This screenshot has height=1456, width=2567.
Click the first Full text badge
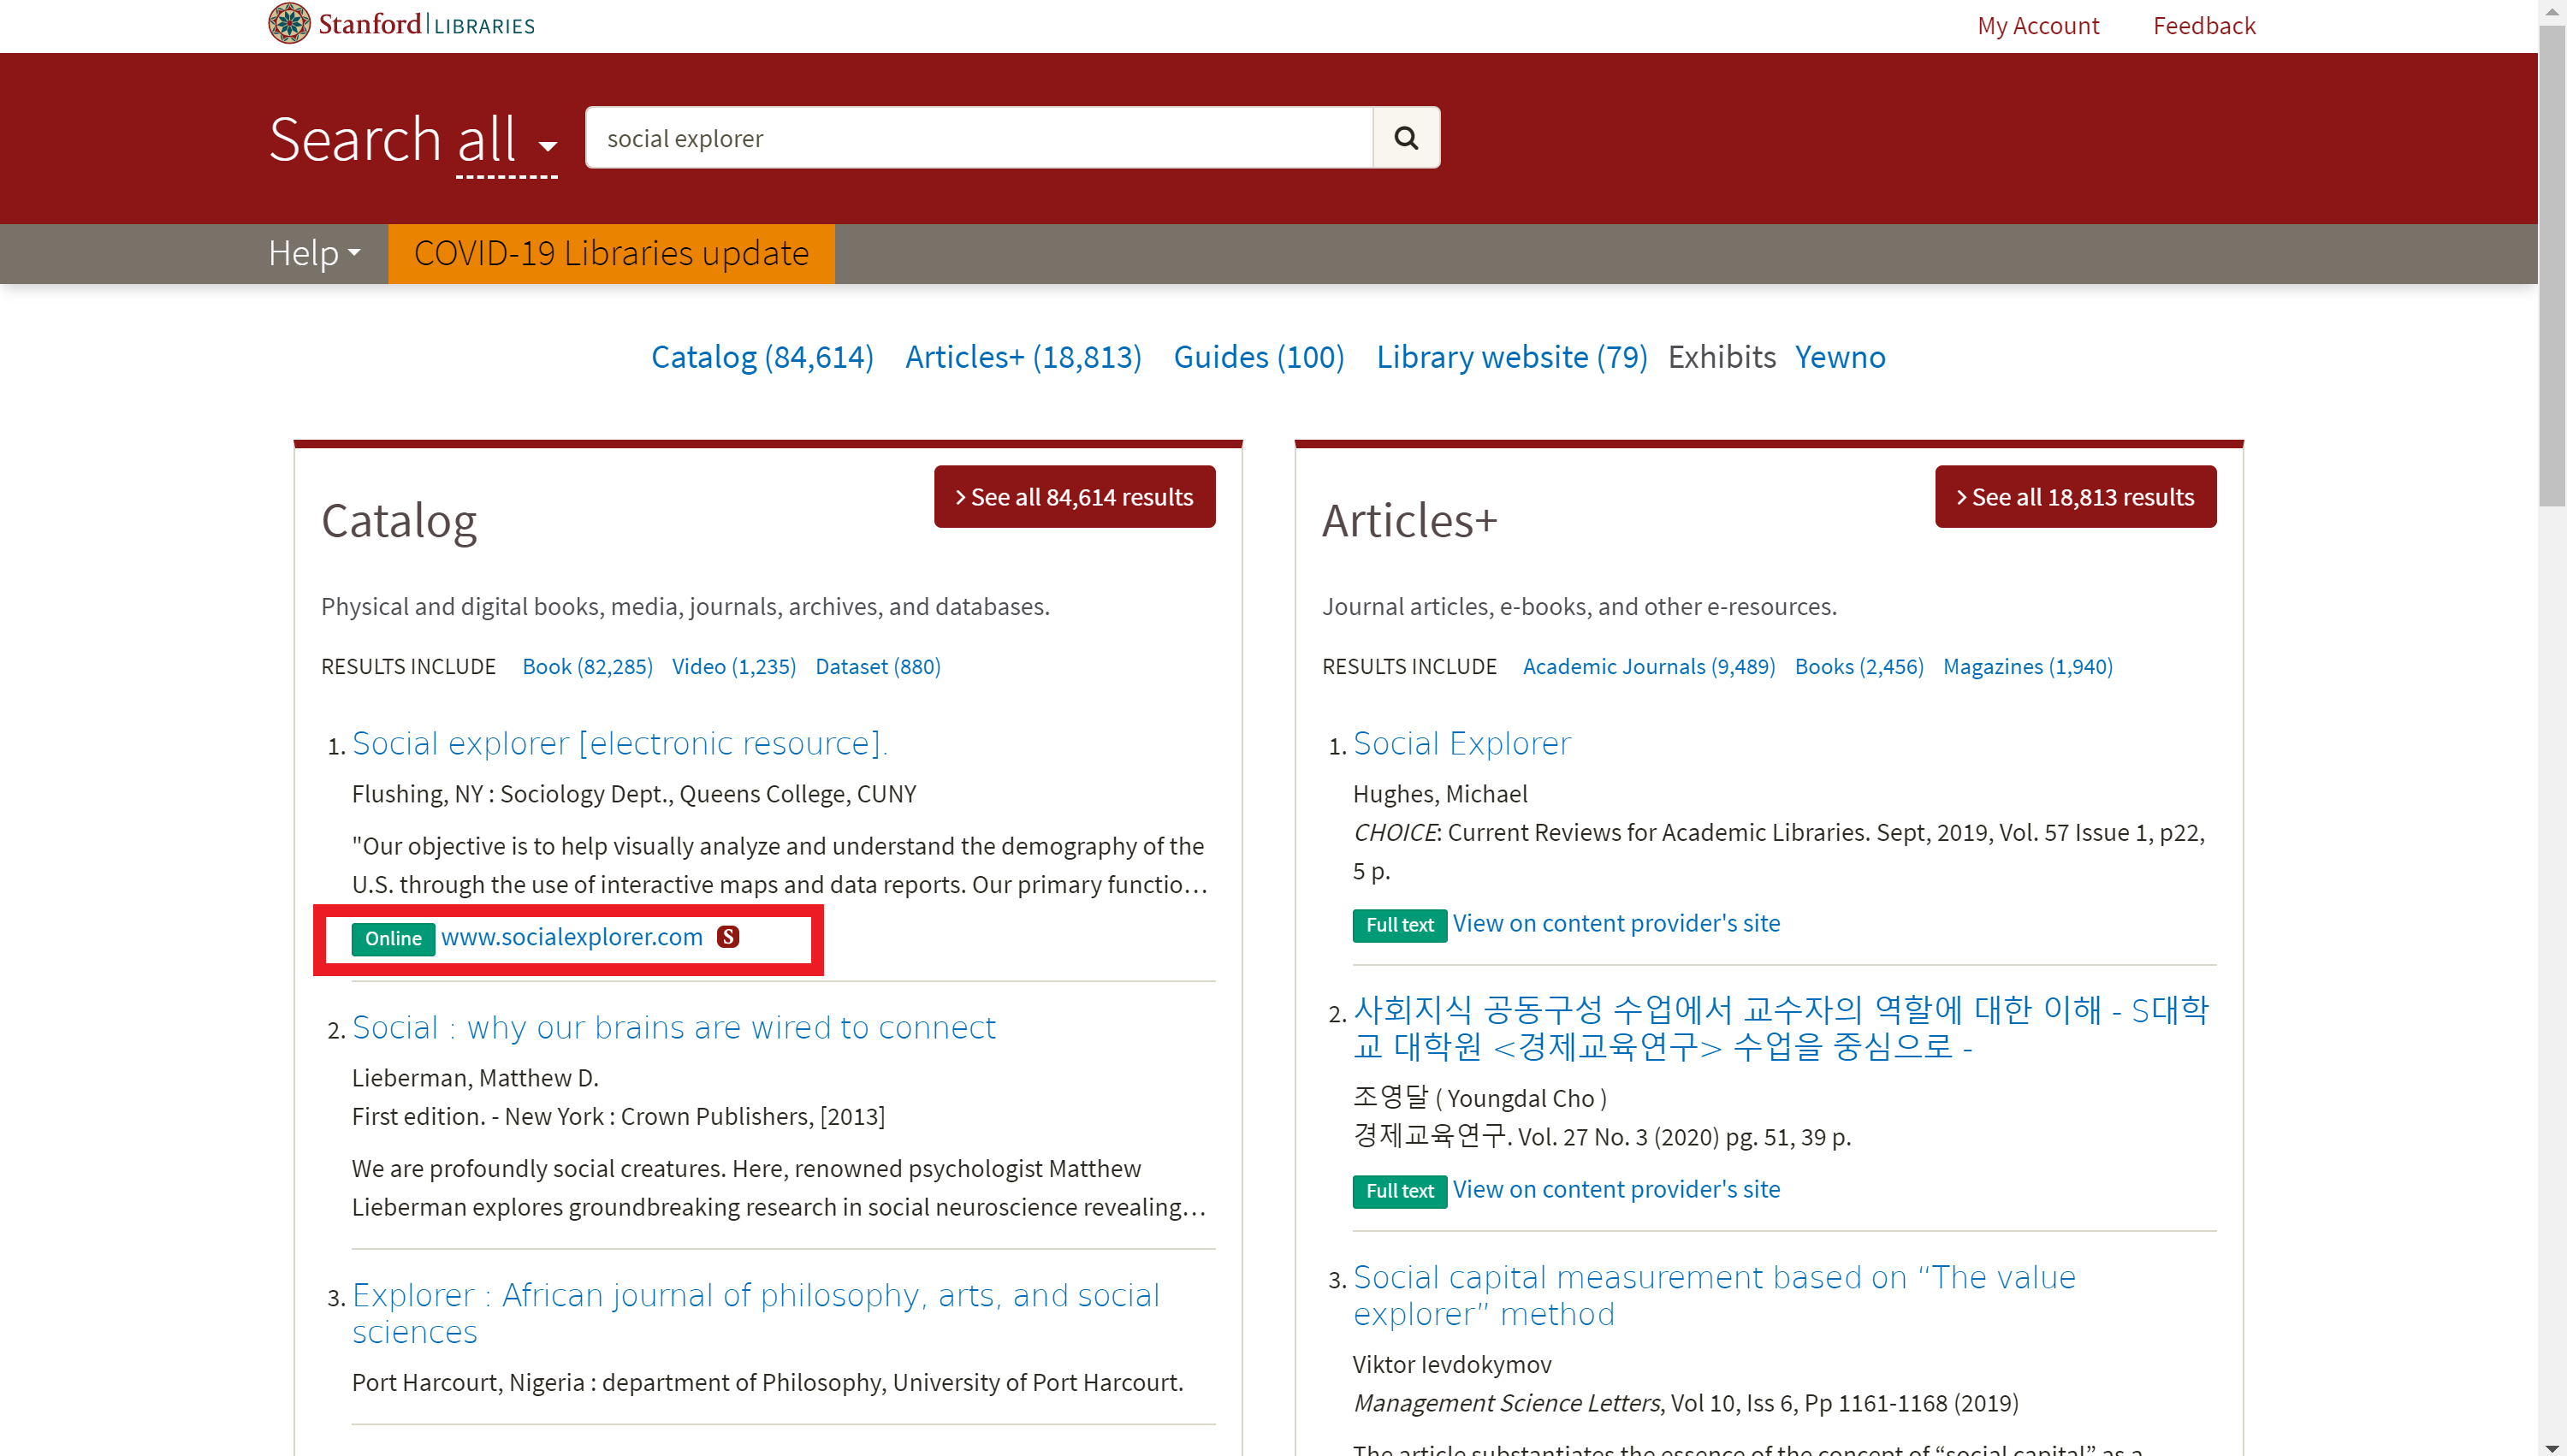1399,925
